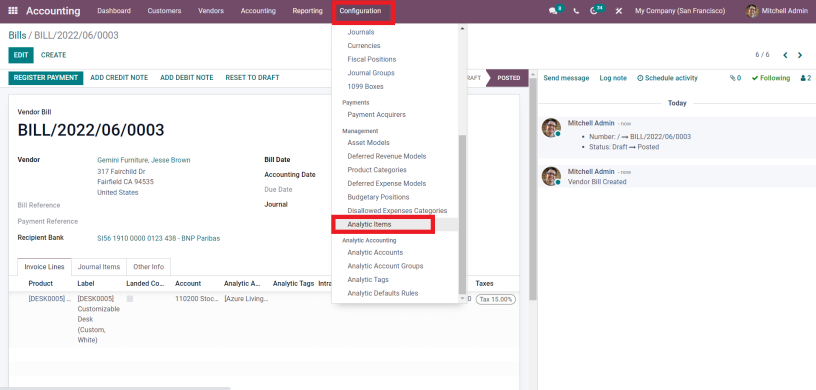The height and width of the screenshot is (390, 816).
Task: Tick the Landed Costs checkbox on DESK0005 line
Action: pos(130,299)
